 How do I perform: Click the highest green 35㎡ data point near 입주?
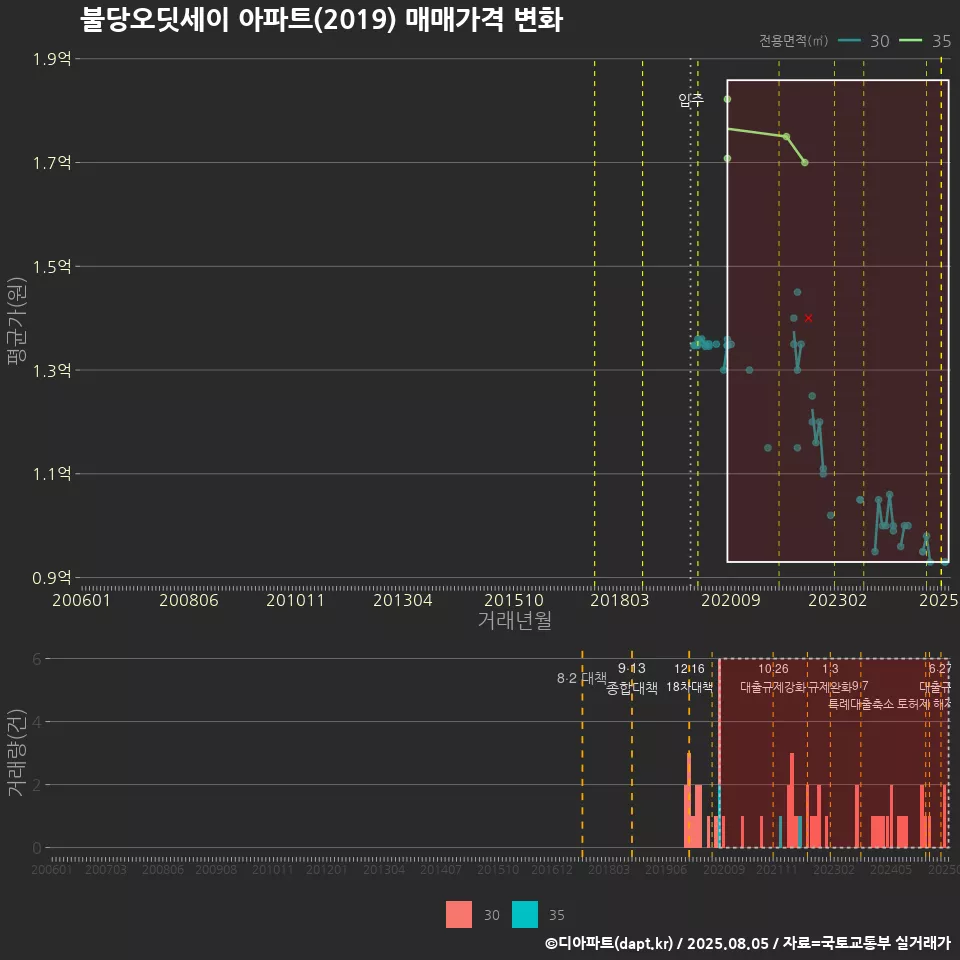(x=727, y=99)
